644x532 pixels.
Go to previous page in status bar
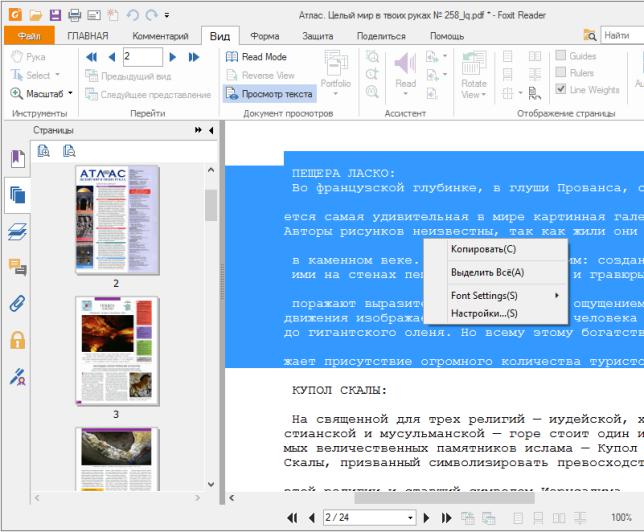tap(312, 518)
